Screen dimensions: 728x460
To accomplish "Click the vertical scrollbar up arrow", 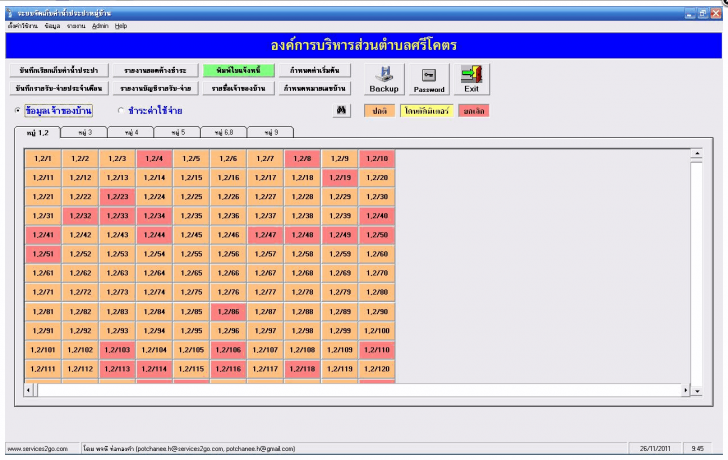I will click(x=696, y=154).
